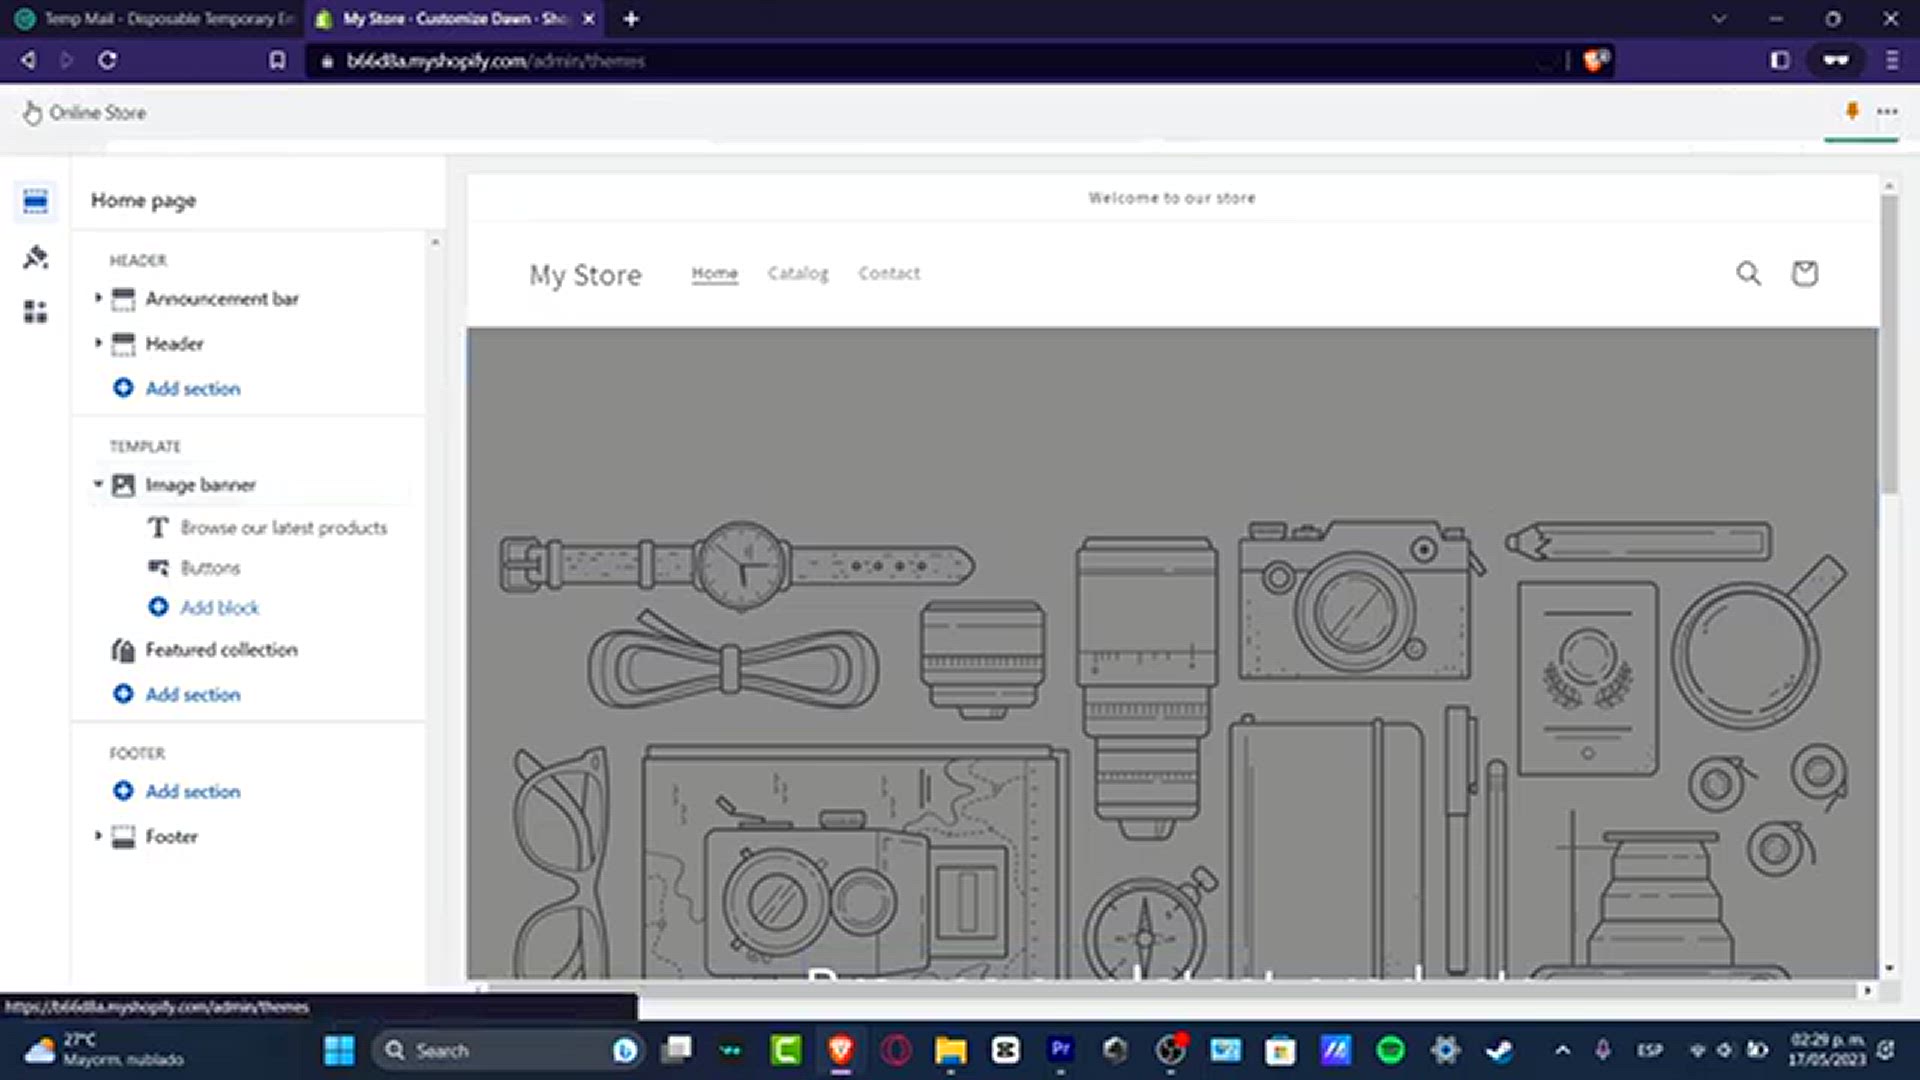The width and height of the screenshot is (1920, 1080).
Task: Expand the Footer section arrow
Action: tap(98, 836)
